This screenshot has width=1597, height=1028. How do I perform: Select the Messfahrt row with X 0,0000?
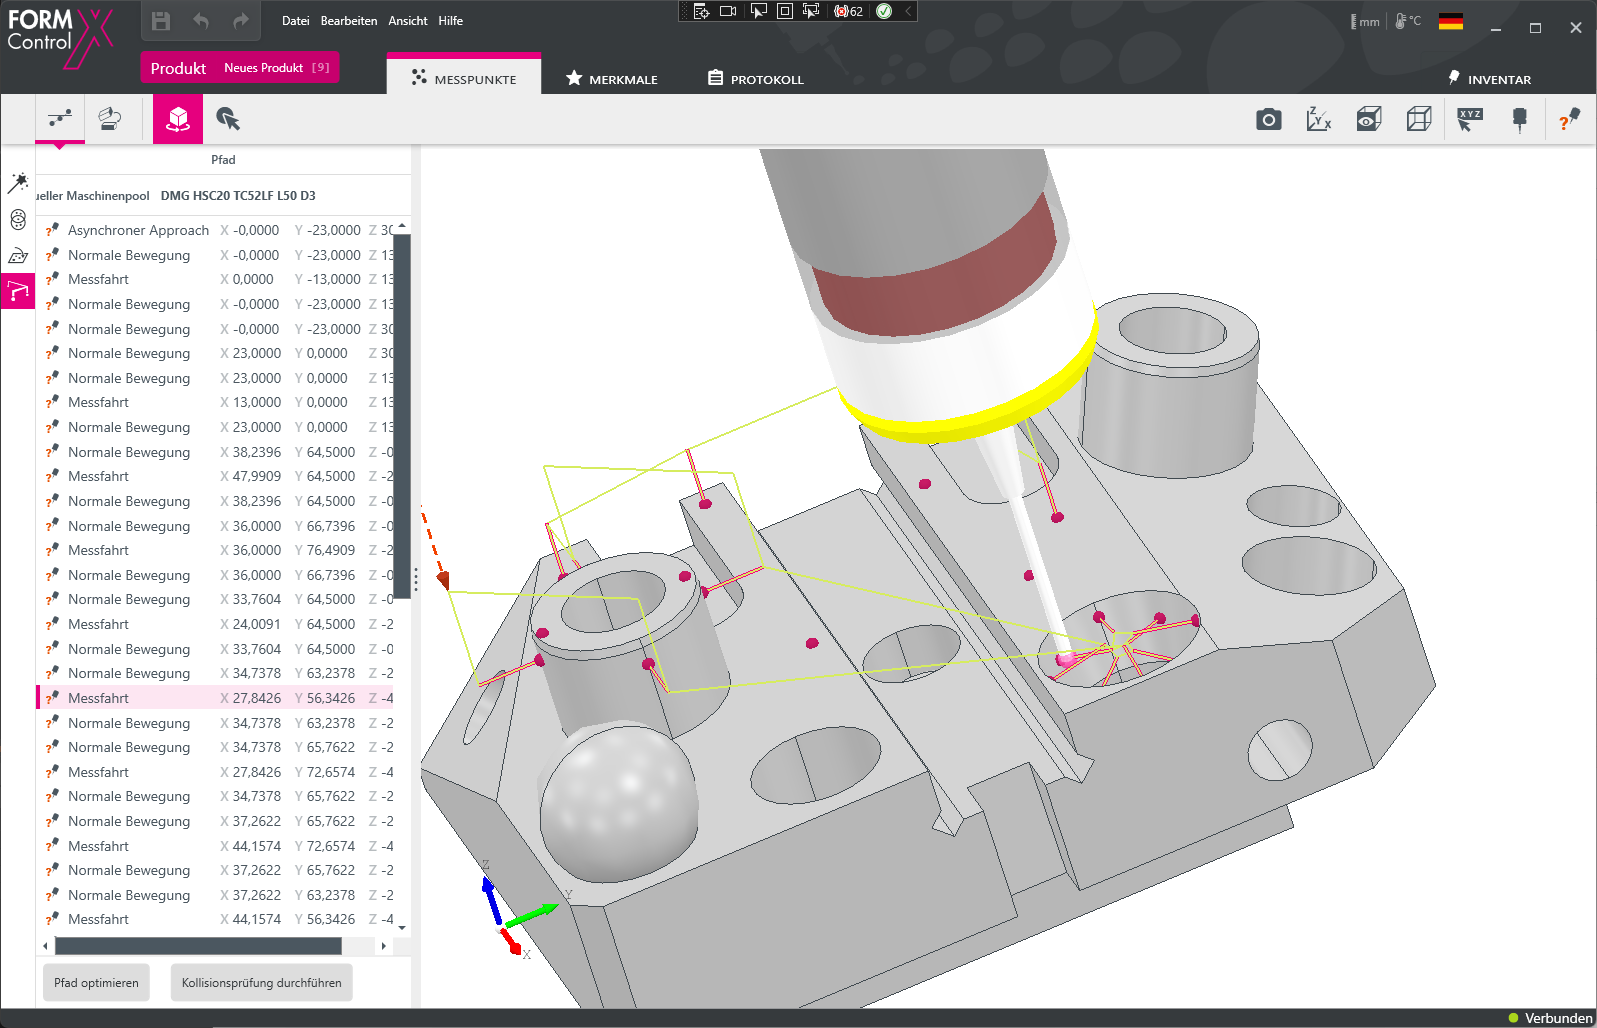215,279
